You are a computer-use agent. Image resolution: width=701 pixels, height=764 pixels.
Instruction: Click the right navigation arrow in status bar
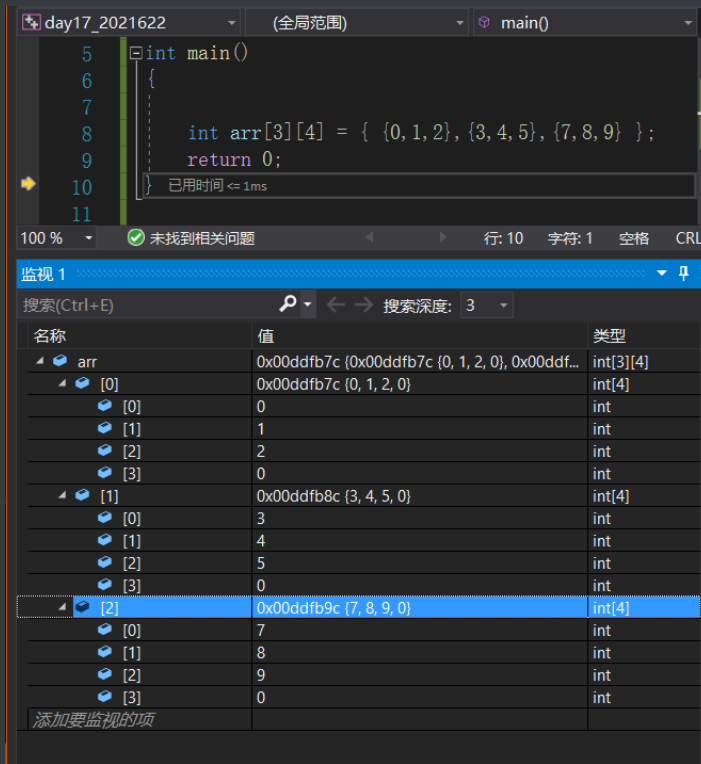pyautogui.click(x=442, y=237)
